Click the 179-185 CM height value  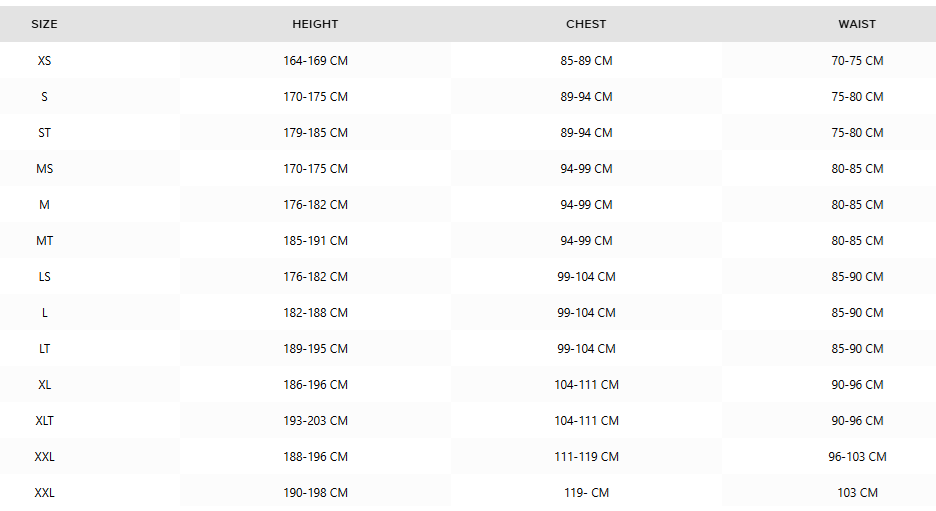click(315, 133)
